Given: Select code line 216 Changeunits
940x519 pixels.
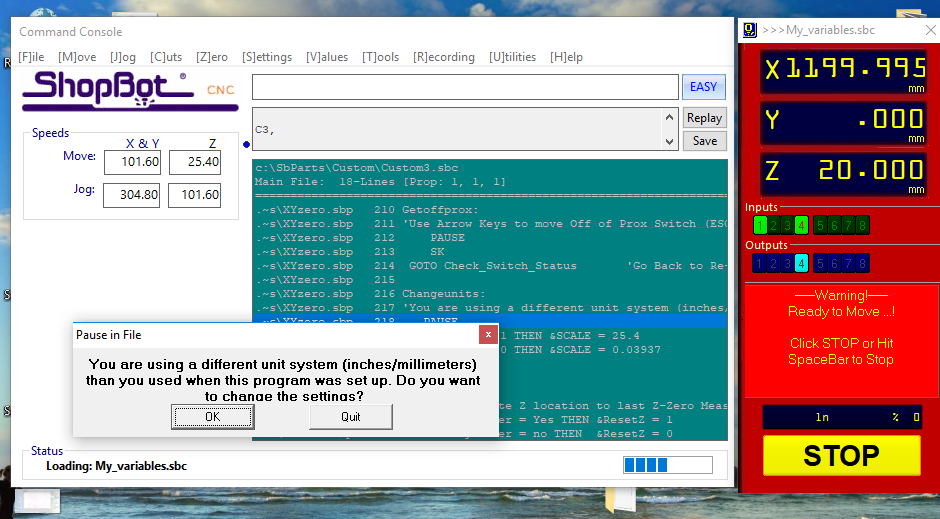Looking at the screenshot, I should (x=489, y=294).
